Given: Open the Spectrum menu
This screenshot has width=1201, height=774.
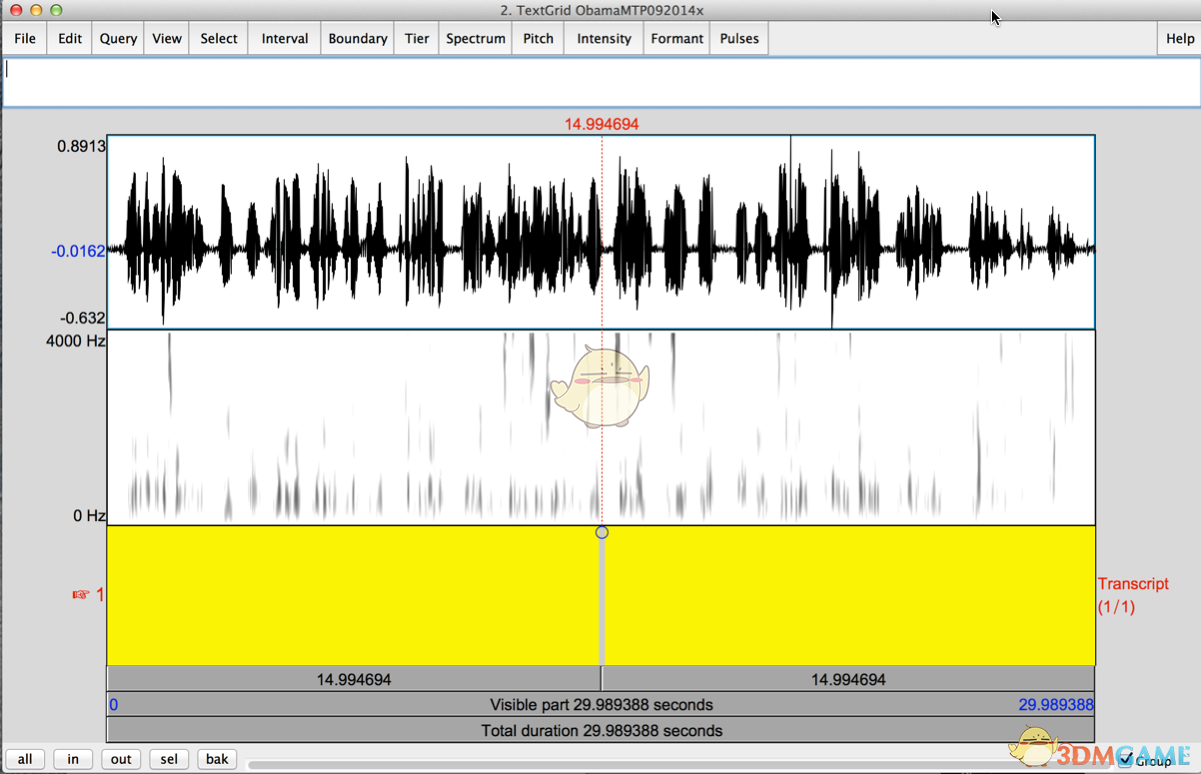Looking at the screenshot, I should (x=475, y=39).
